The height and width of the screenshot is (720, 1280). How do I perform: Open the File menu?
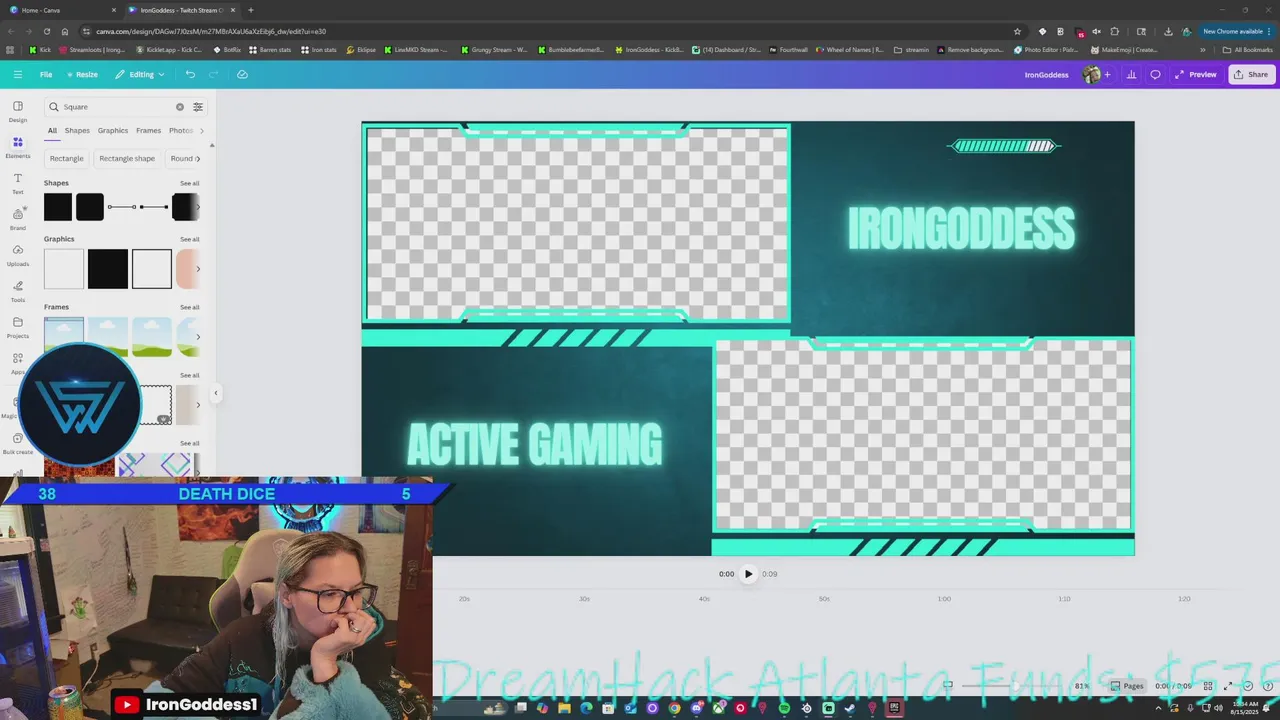(46, 74)
